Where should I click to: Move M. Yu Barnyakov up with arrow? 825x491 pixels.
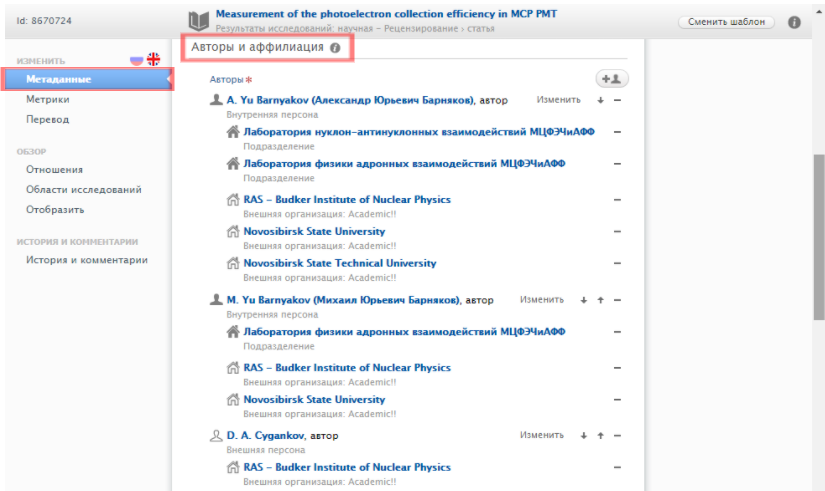click(600, 300)
